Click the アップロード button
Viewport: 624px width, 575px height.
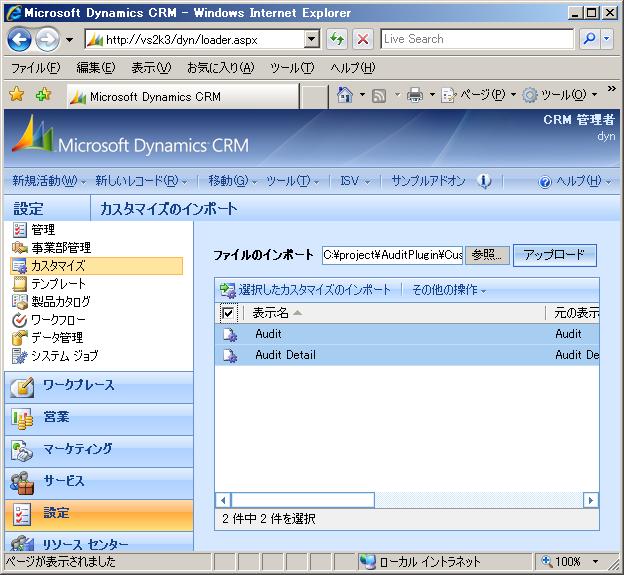point(554,255)
